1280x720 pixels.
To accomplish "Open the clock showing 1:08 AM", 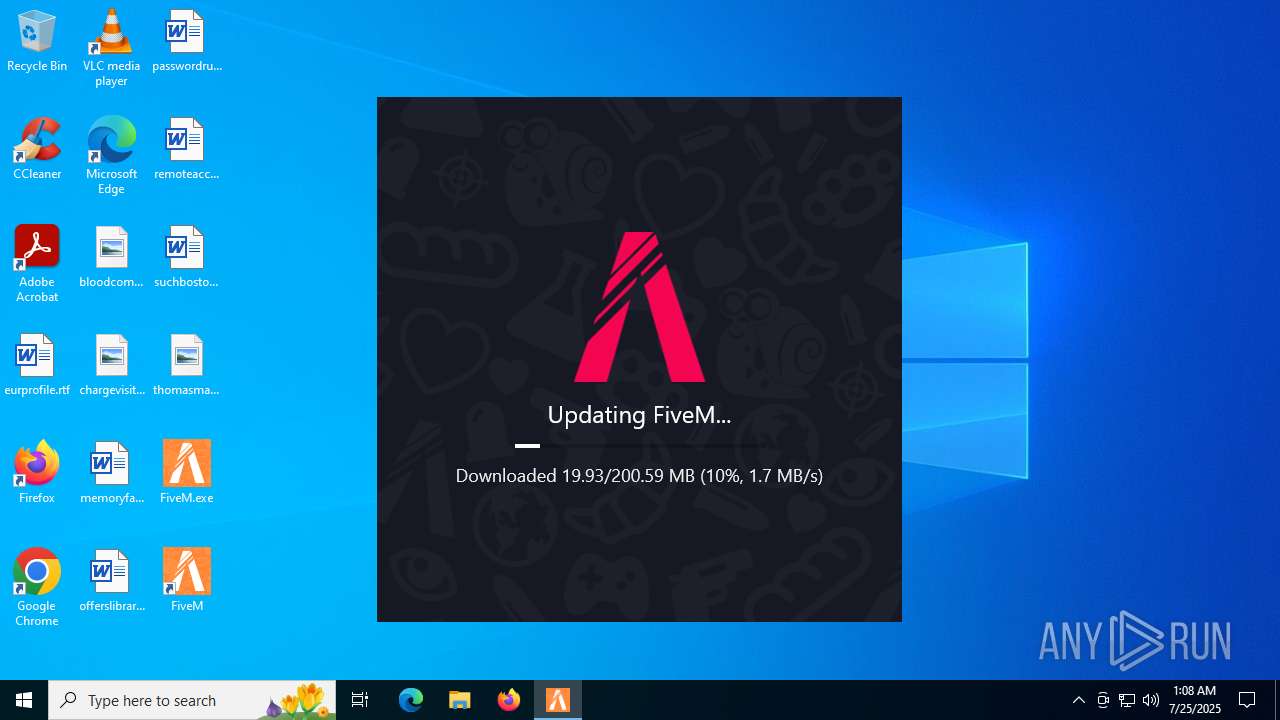I will click(x=1195, y=700).
